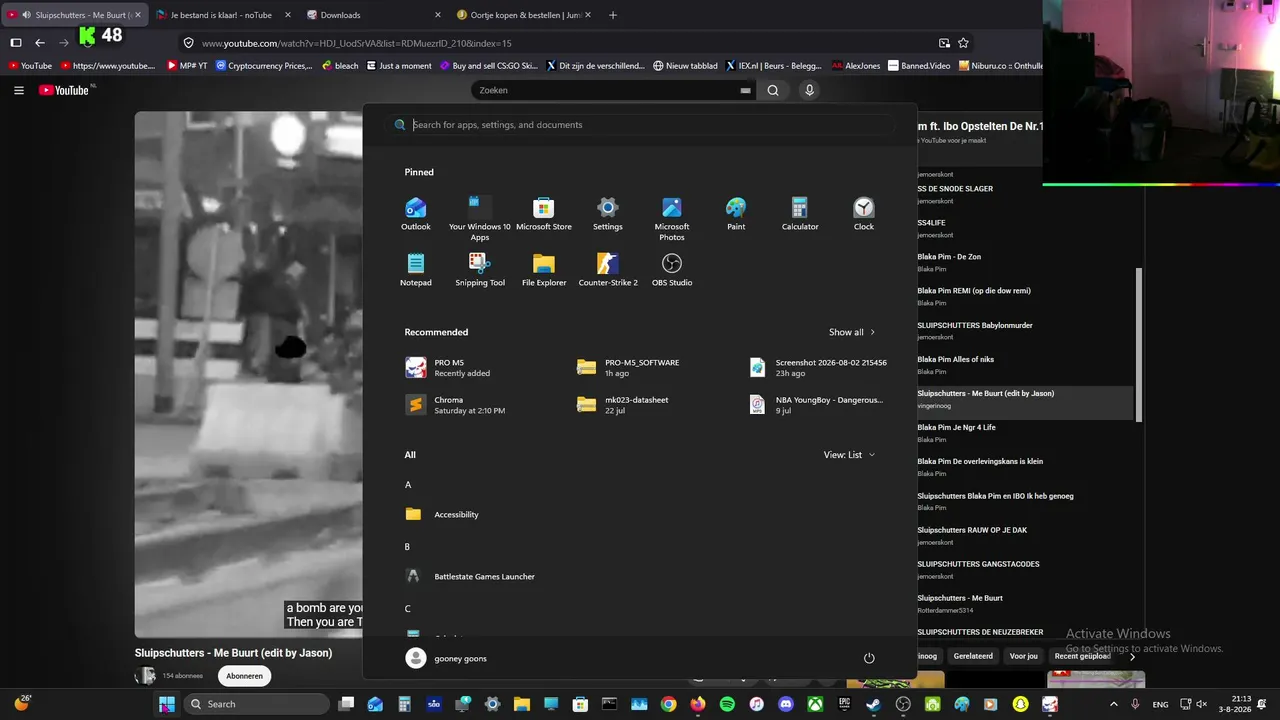
Task: Mute the Sluipschutters tab via its speaker icon
Action: pyautogui.click(x=26, y=15)
